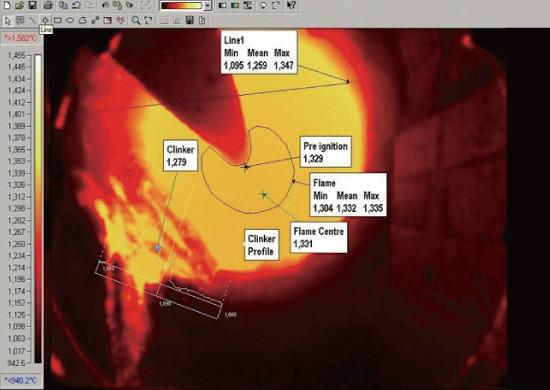Open the help pointer question-mark tool
The image size is (550, 390).
pos(291,5)
